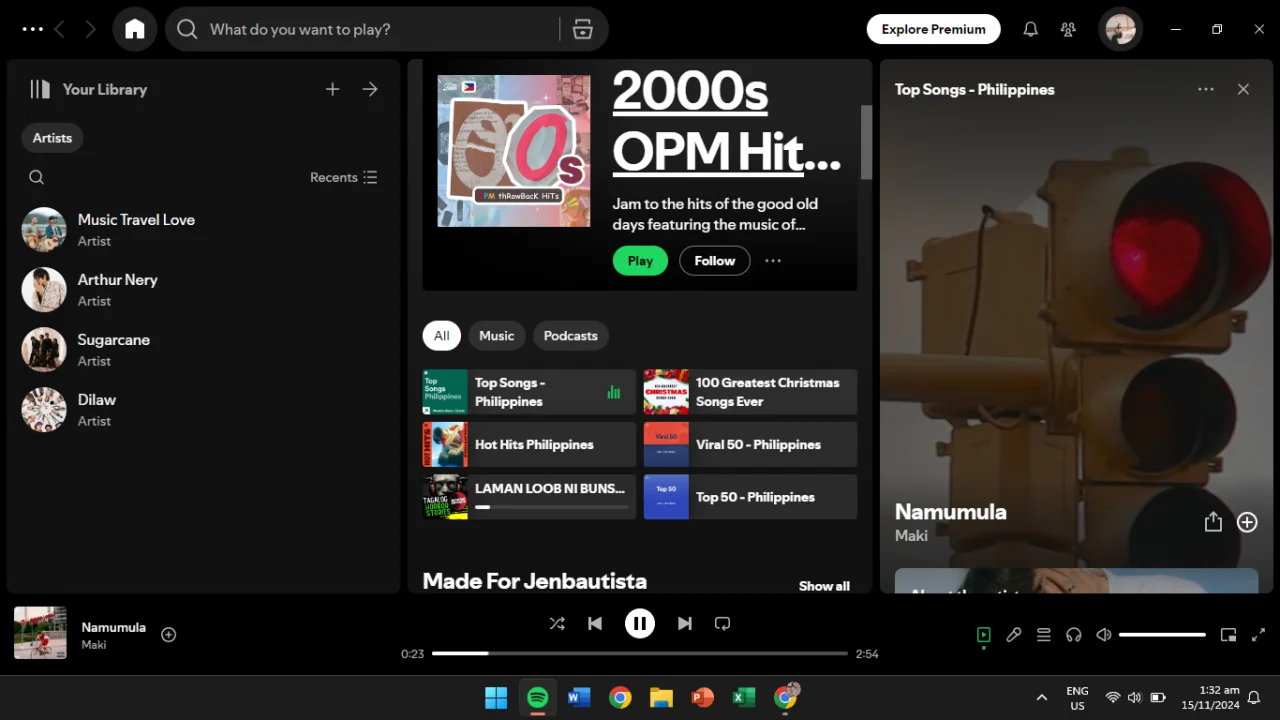Open the user profile avatar menu
Viewport: 1280px width, 720px height.
1120,29
